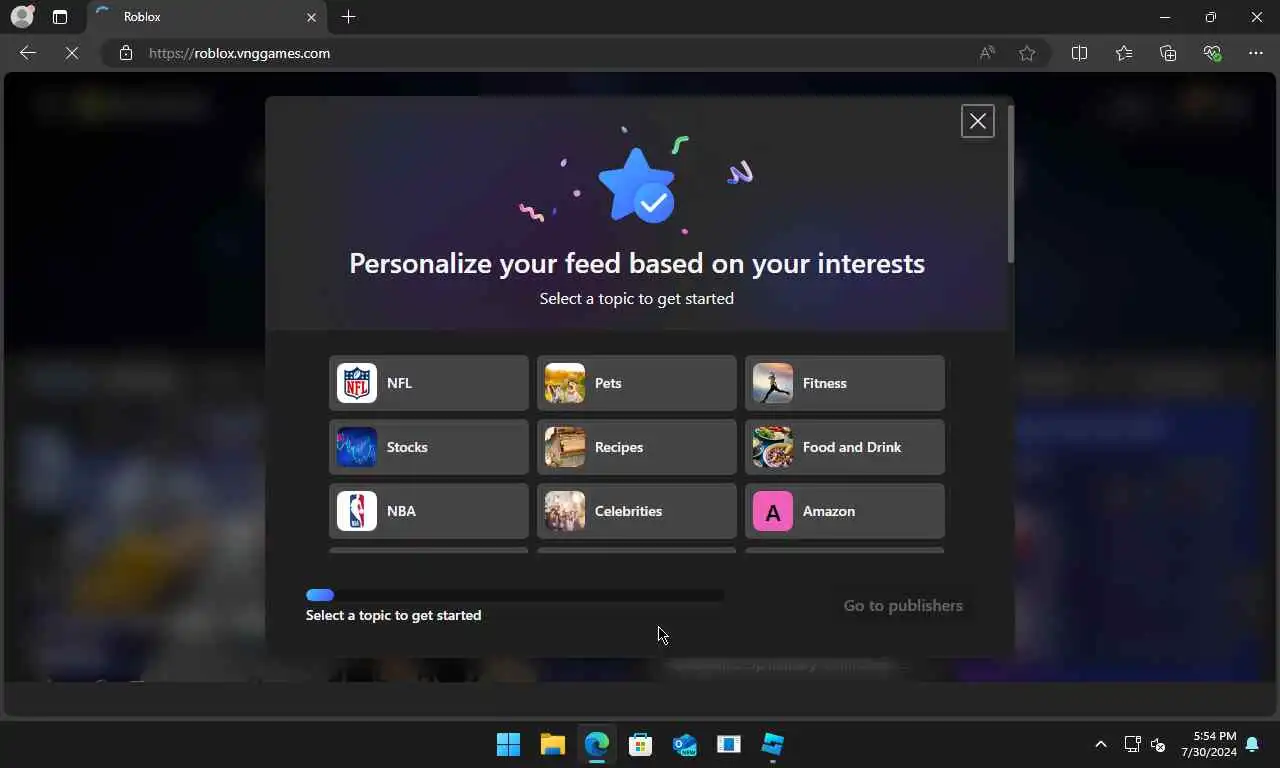Add this page to favorites
The image size is (1280, 768).
tap(1027, 53)
